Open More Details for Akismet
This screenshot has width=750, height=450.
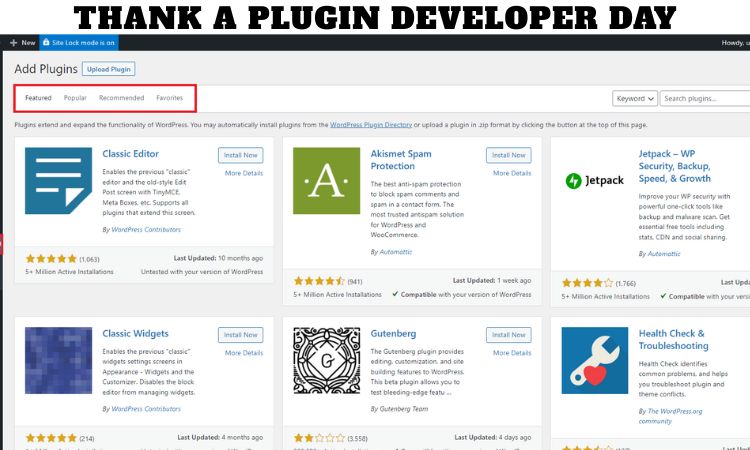[x=512, y=173]
